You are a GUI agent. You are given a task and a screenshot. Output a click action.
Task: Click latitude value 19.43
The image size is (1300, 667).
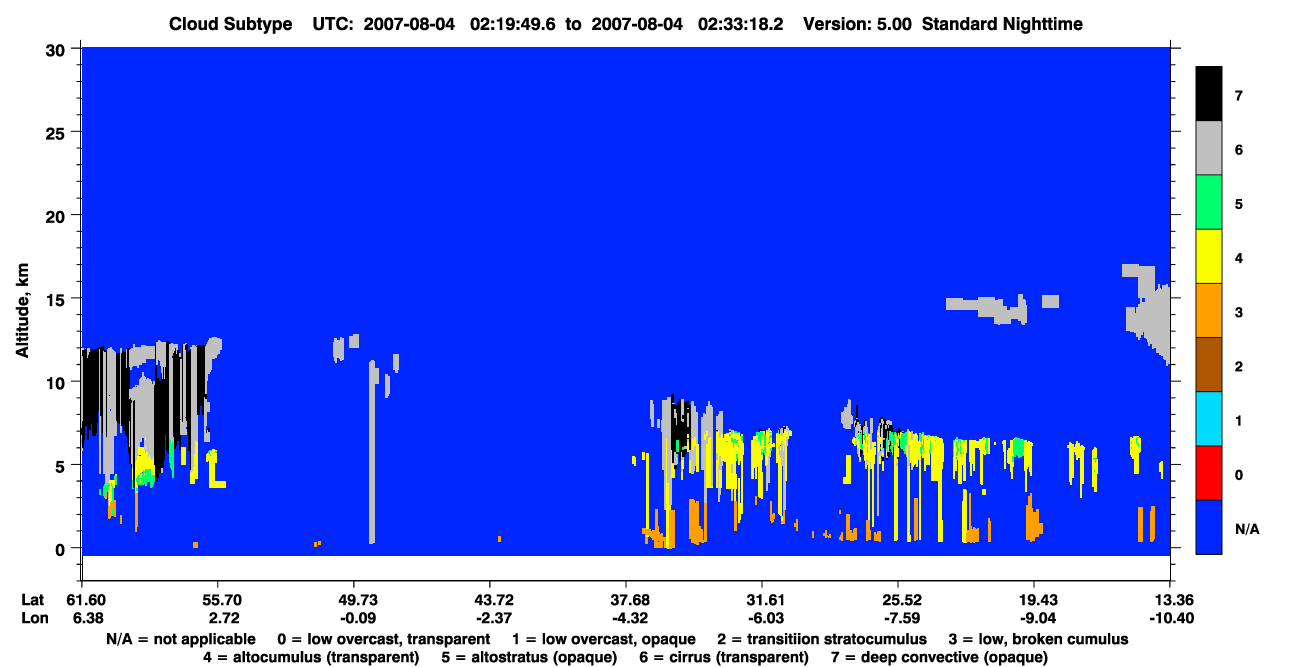coord(1034,600)
